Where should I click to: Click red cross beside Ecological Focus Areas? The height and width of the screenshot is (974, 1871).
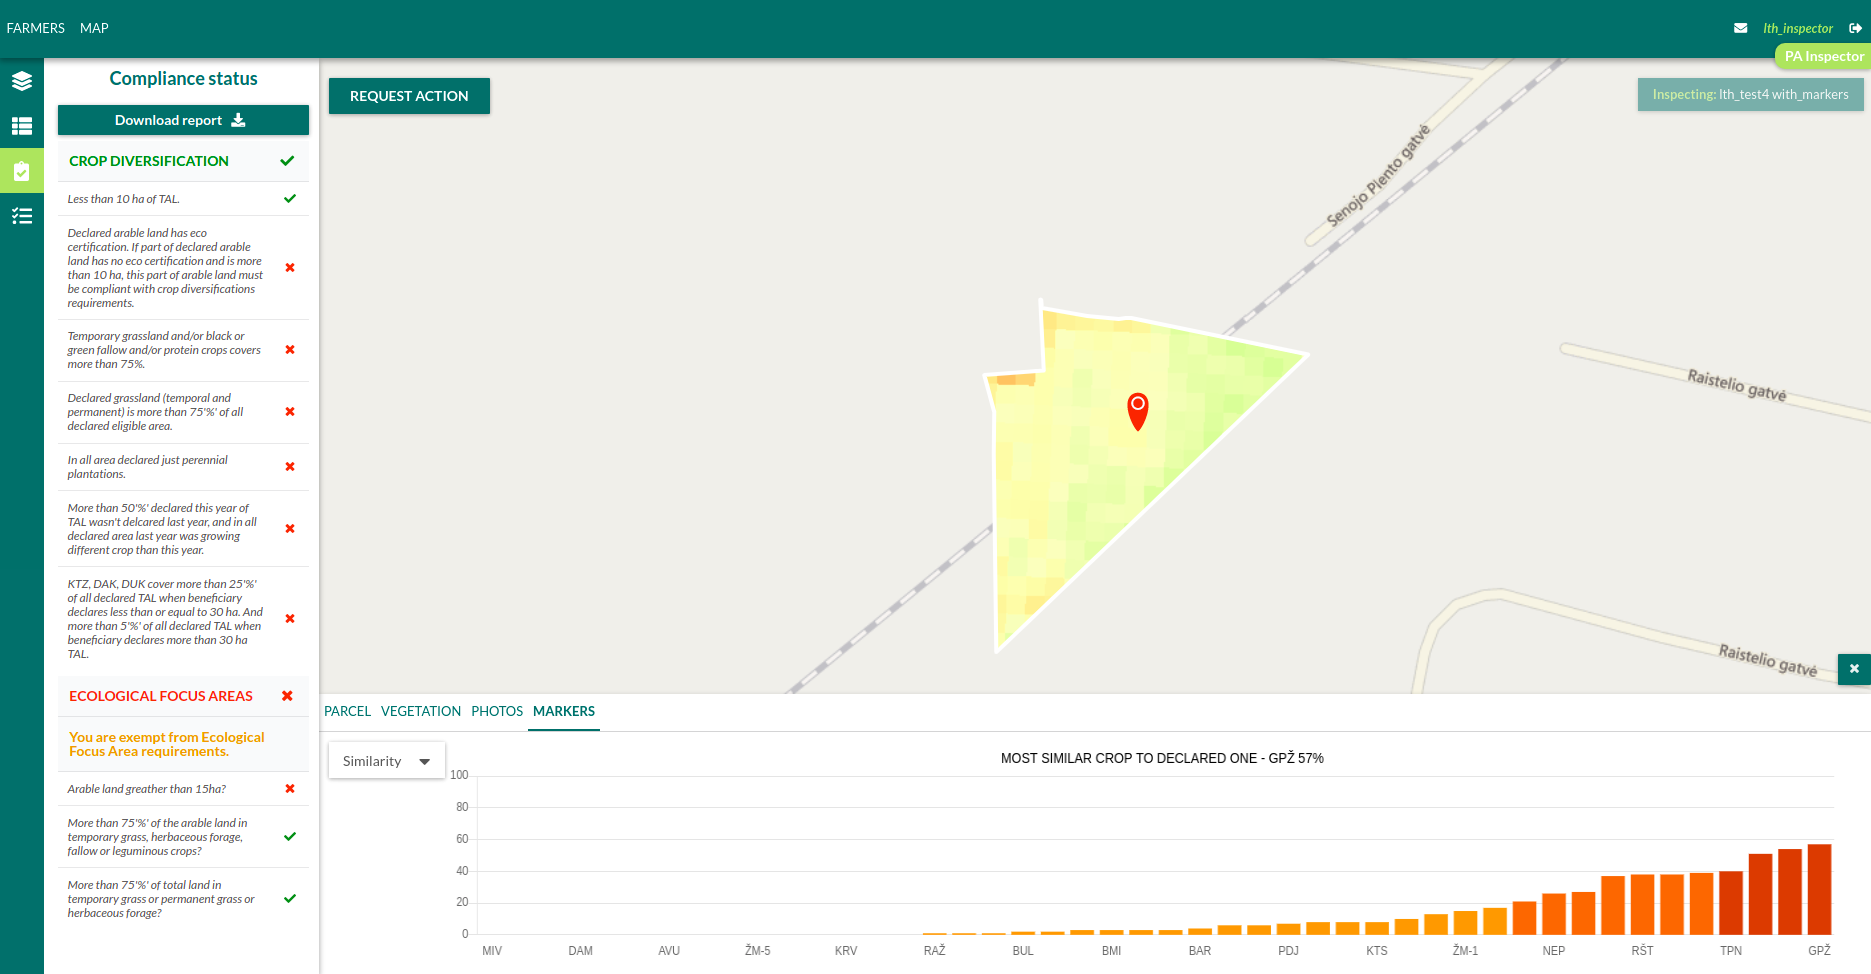click(287, 696)
